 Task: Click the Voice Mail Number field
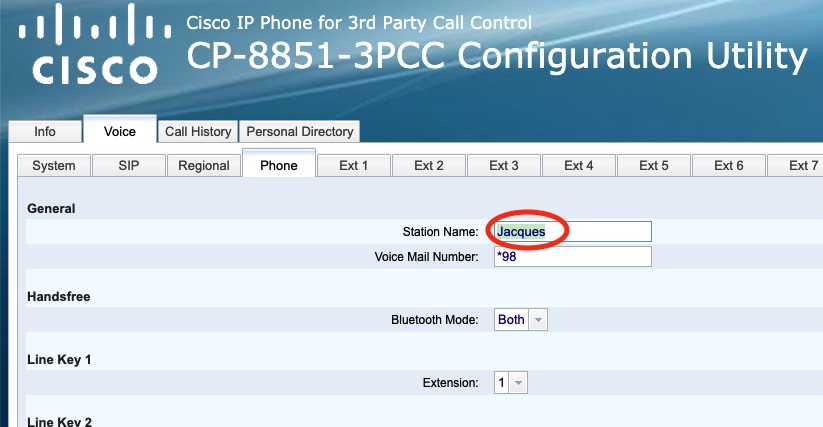pos(573,257)
